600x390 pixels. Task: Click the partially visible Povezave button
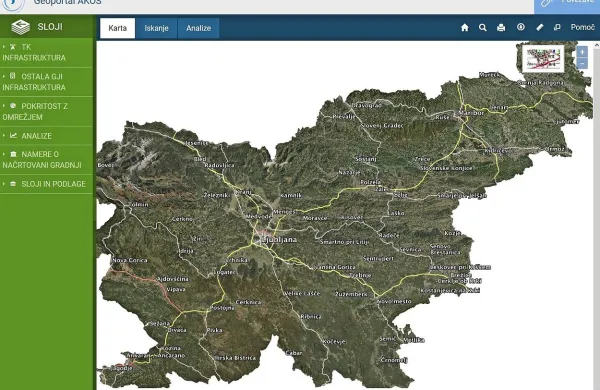(567, 6)
